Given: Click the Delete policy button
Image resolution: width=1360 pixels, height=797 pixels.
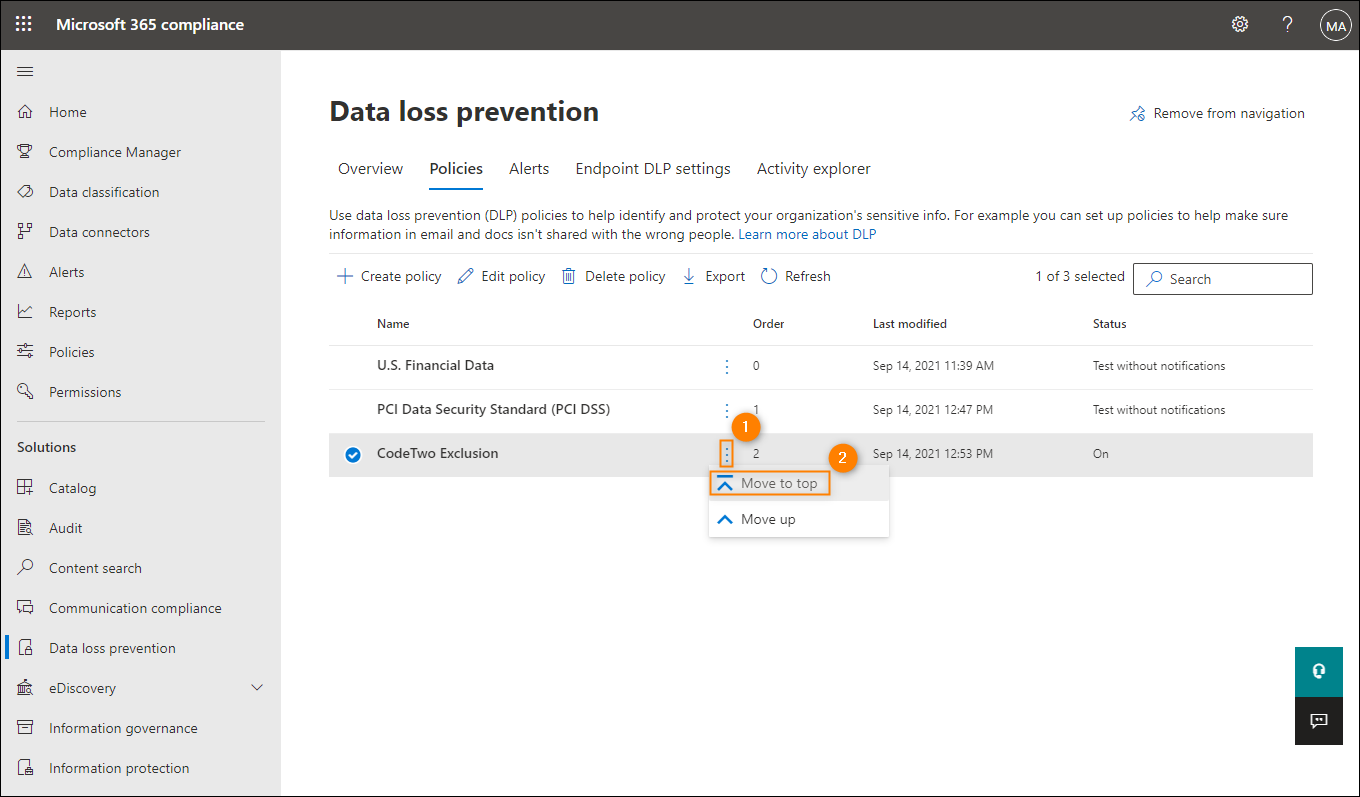Looking at the screenshot, I should coord(613,276).
